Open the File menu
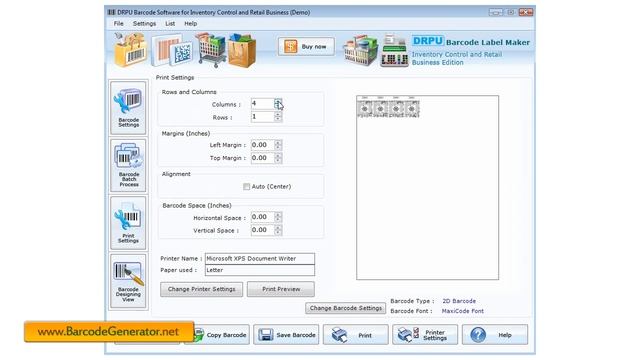640x360 pixels. [118, 24]
